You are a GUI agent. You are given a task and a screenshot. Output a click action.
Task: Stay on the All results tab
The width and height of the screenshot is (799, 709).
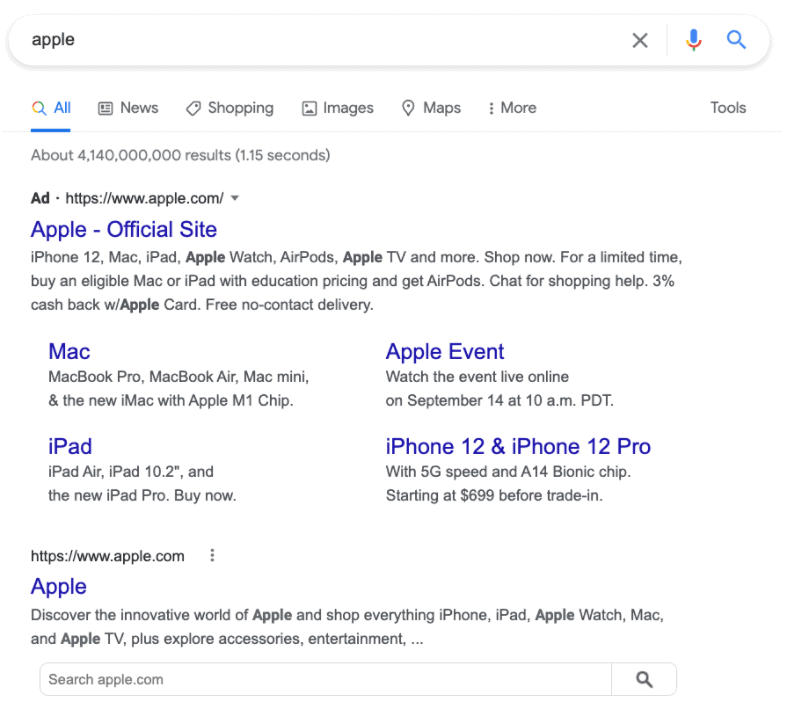(51, 108)
